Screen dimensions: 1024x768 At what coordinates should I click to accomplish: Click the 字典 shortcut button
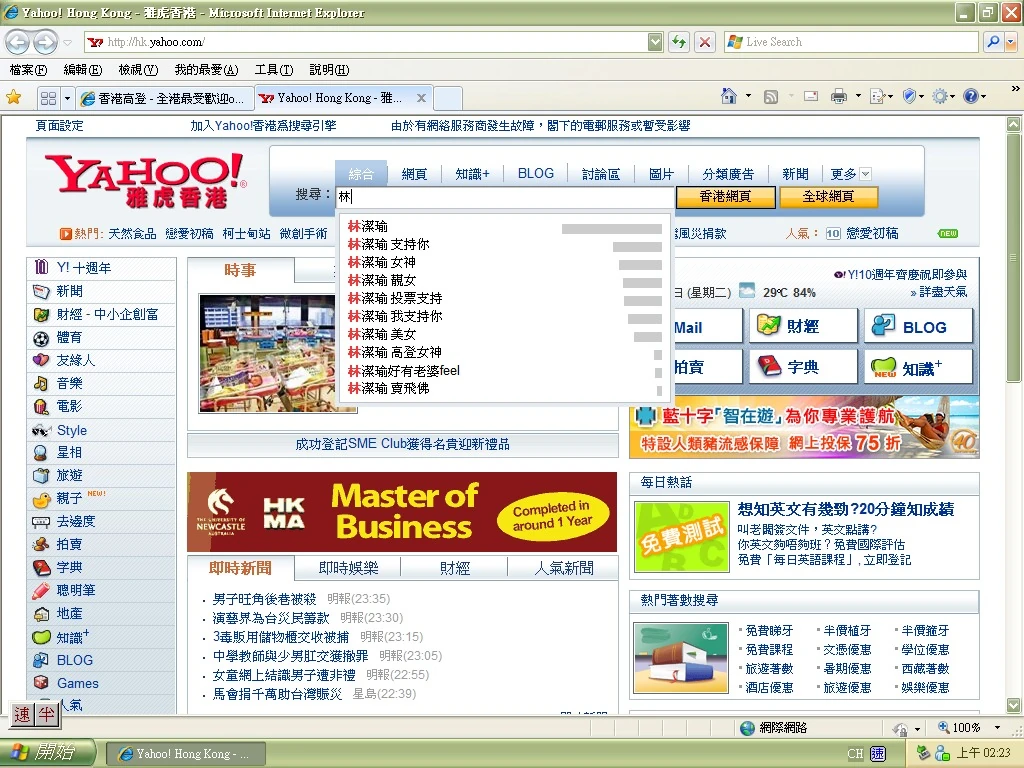[803, 366]
